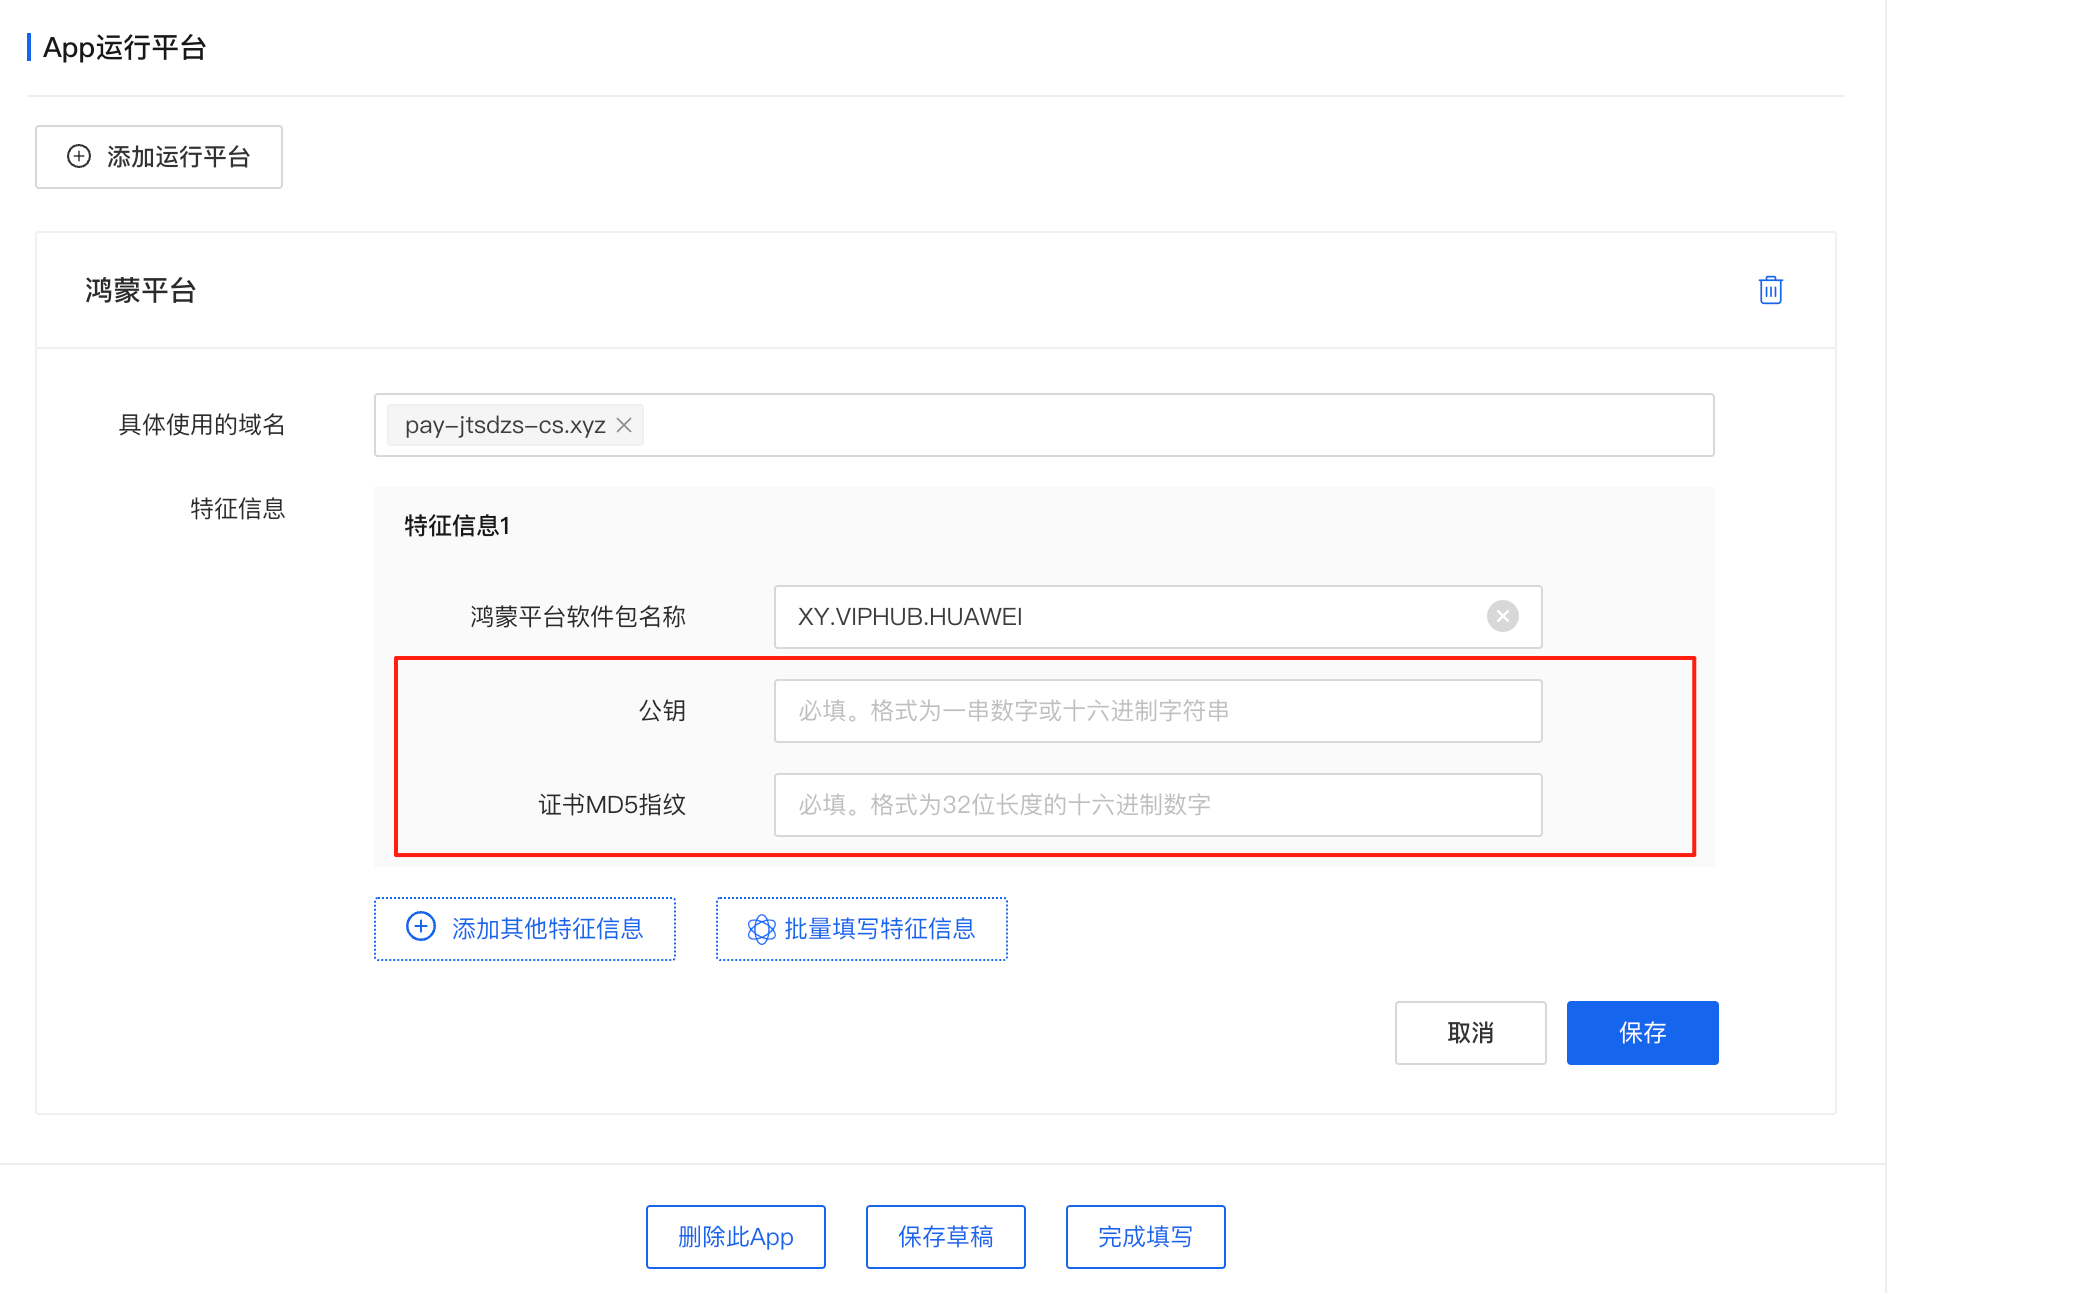
Task: Open 批量填写特征信息 batch fill option
Action: pyautogui.click(x=860, y=928)
